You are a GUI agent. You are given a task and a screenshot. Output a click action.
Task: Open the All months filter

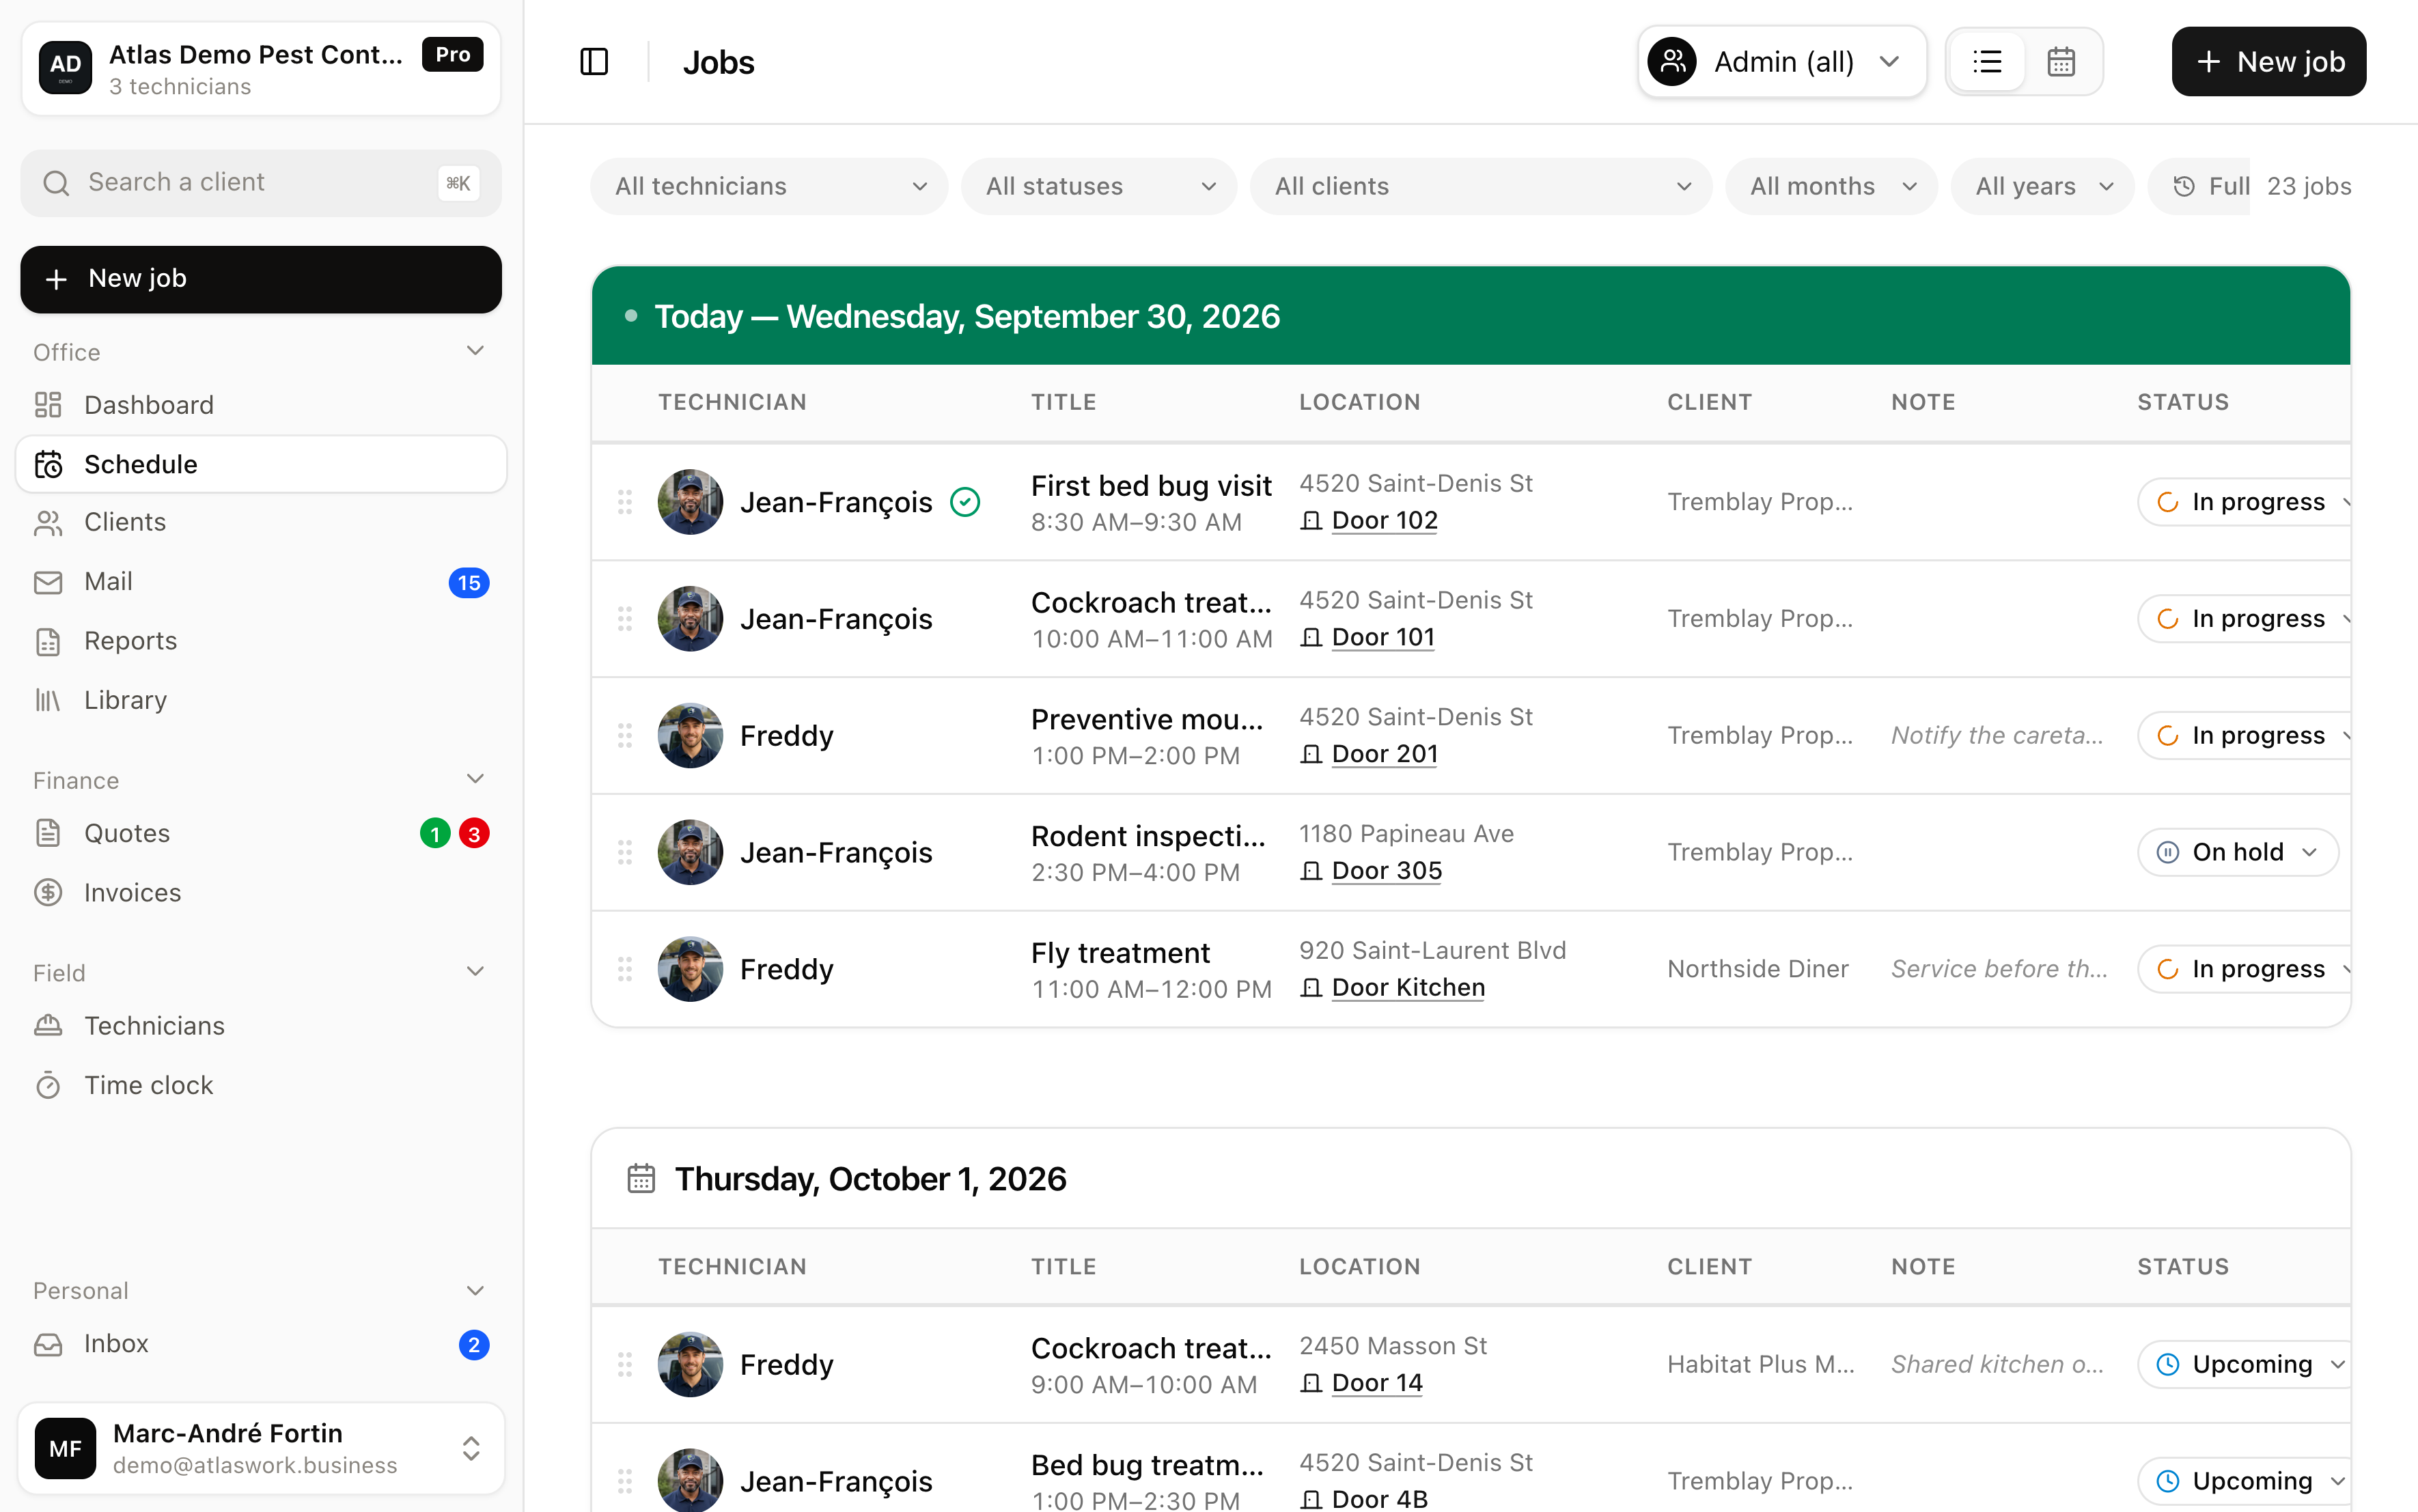tap(1832, 186)
